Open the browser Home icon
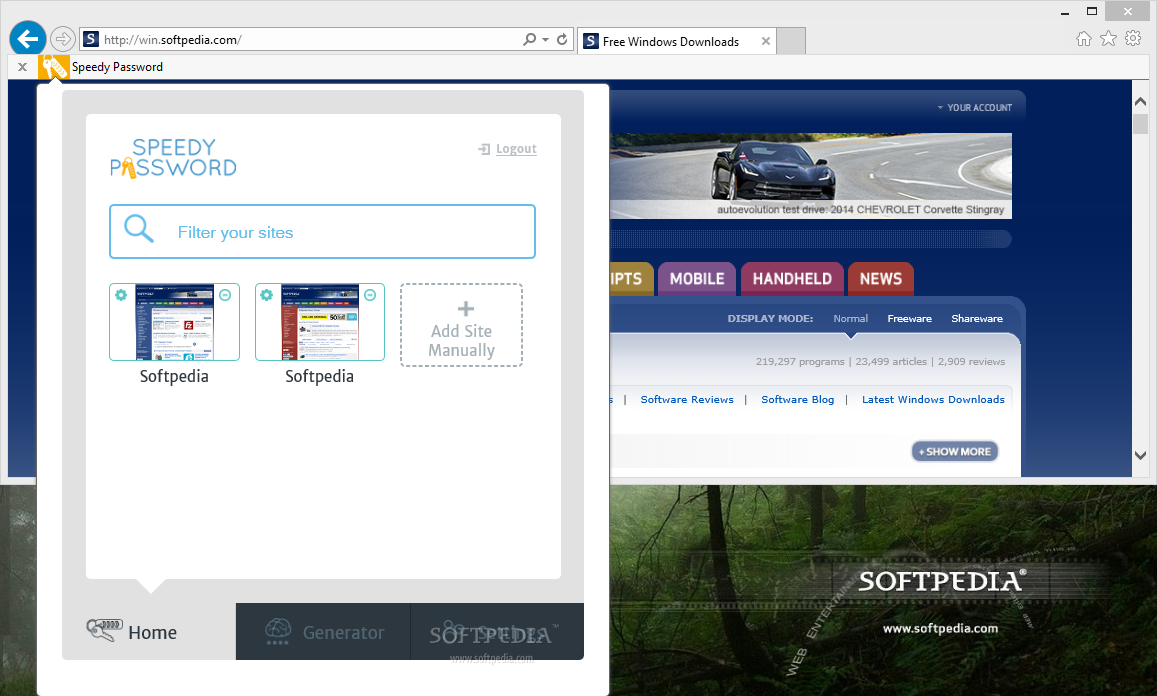This screenshot has width=1157, height=696. coord(1083,39)
